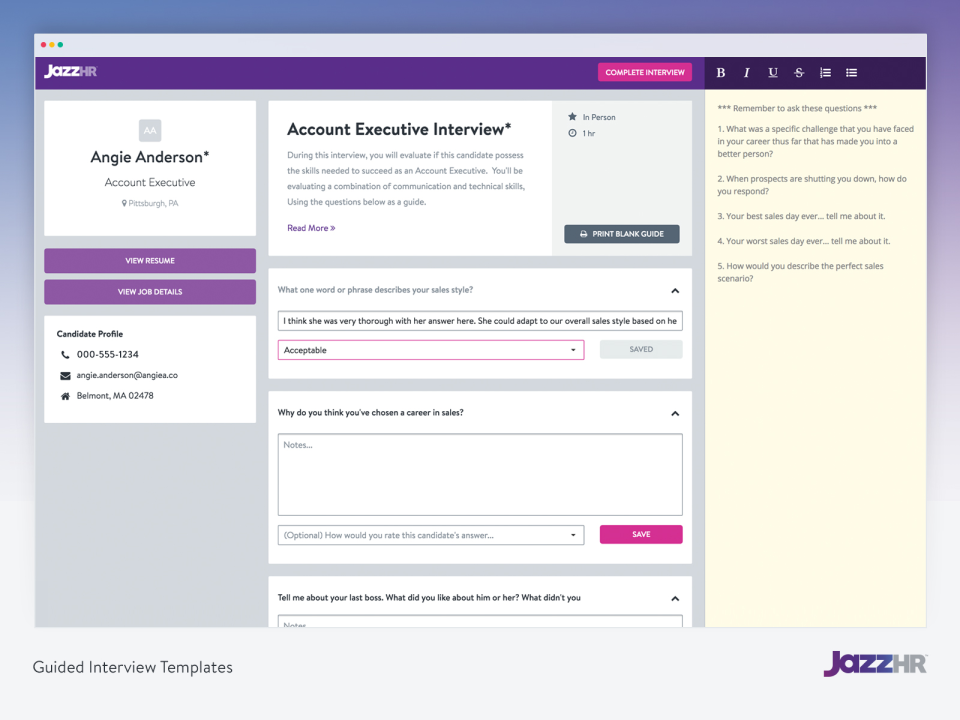Insert a bulleted list using the toolbar
The image size is (960, 720).
coord(850,72)
